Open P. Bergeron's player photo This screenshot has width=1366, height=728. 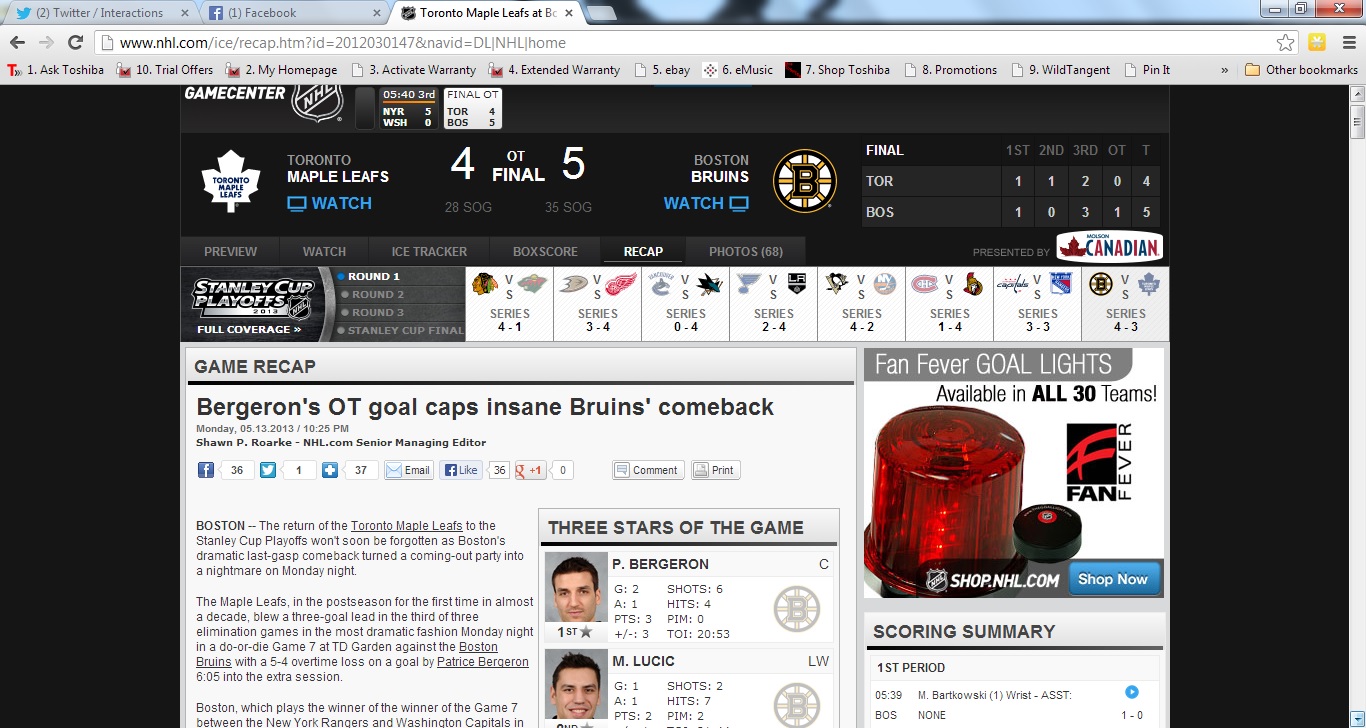tap(576, 589)
